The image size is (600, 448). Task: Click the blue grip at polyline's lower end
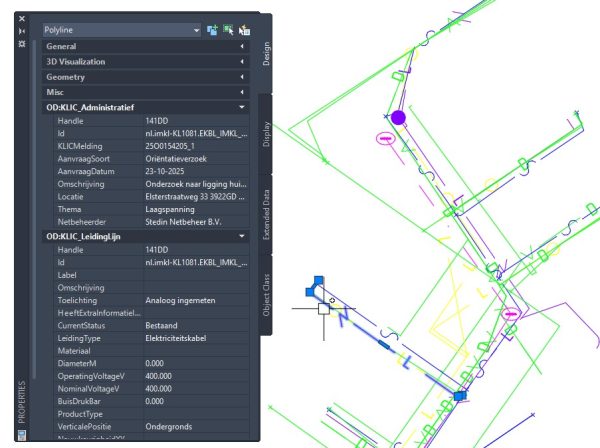[x=459, y=397]
